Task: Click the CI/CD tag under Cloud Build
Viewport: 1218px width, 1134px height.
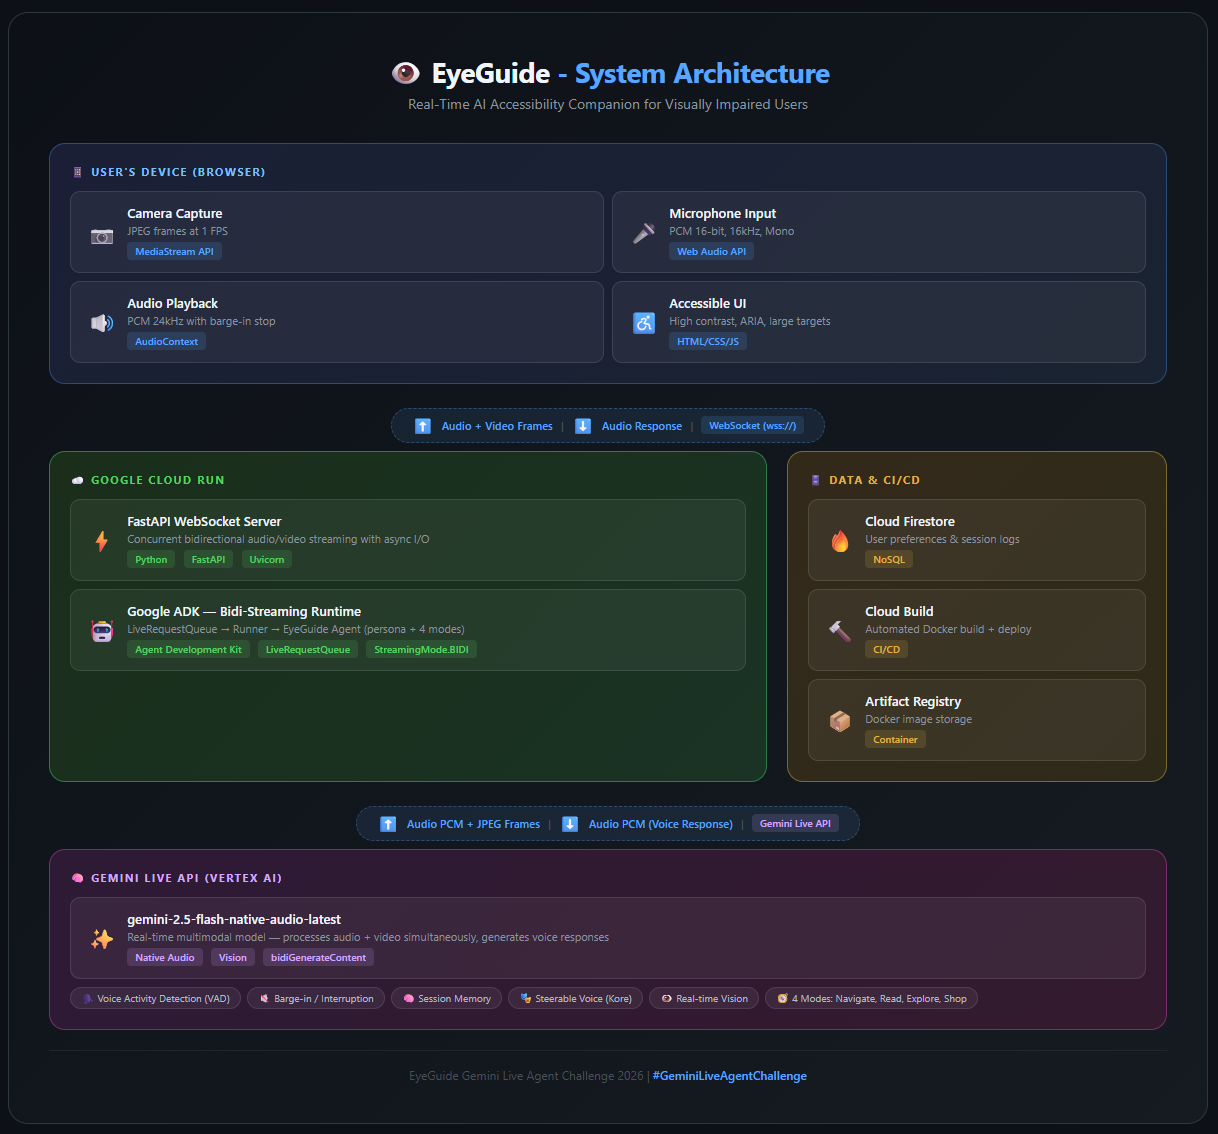Action: click(886, 650)
